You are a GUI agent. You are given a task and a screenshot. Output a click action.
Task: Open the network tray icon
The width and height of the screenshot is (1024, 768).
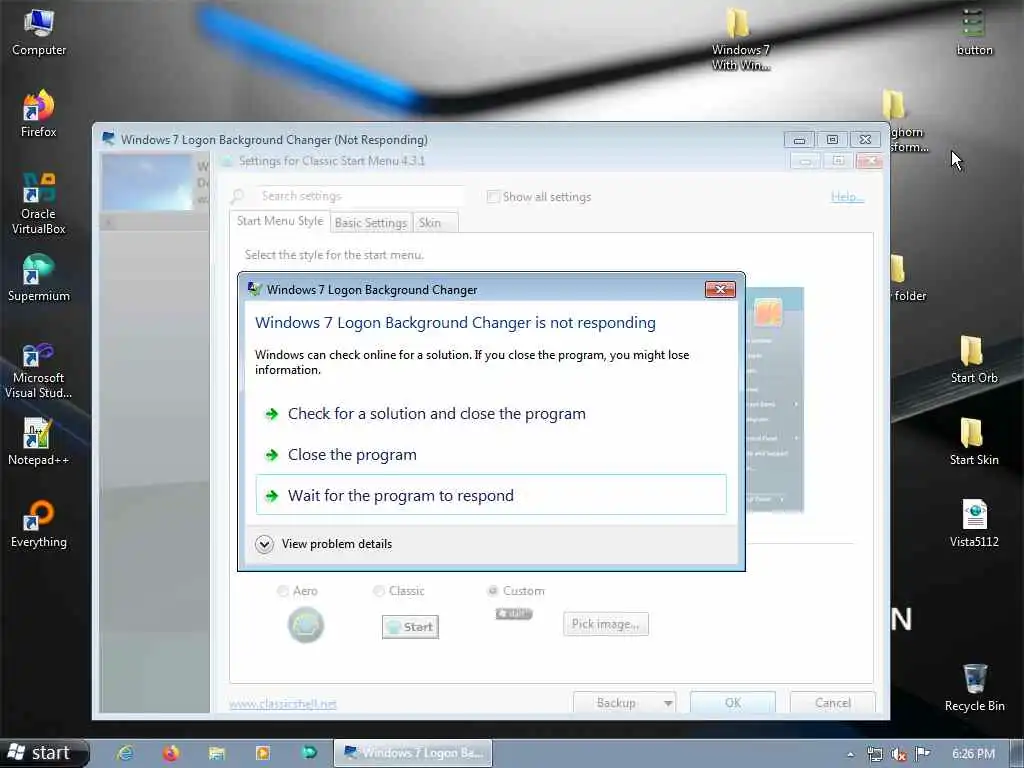click(x=874, y=754)
